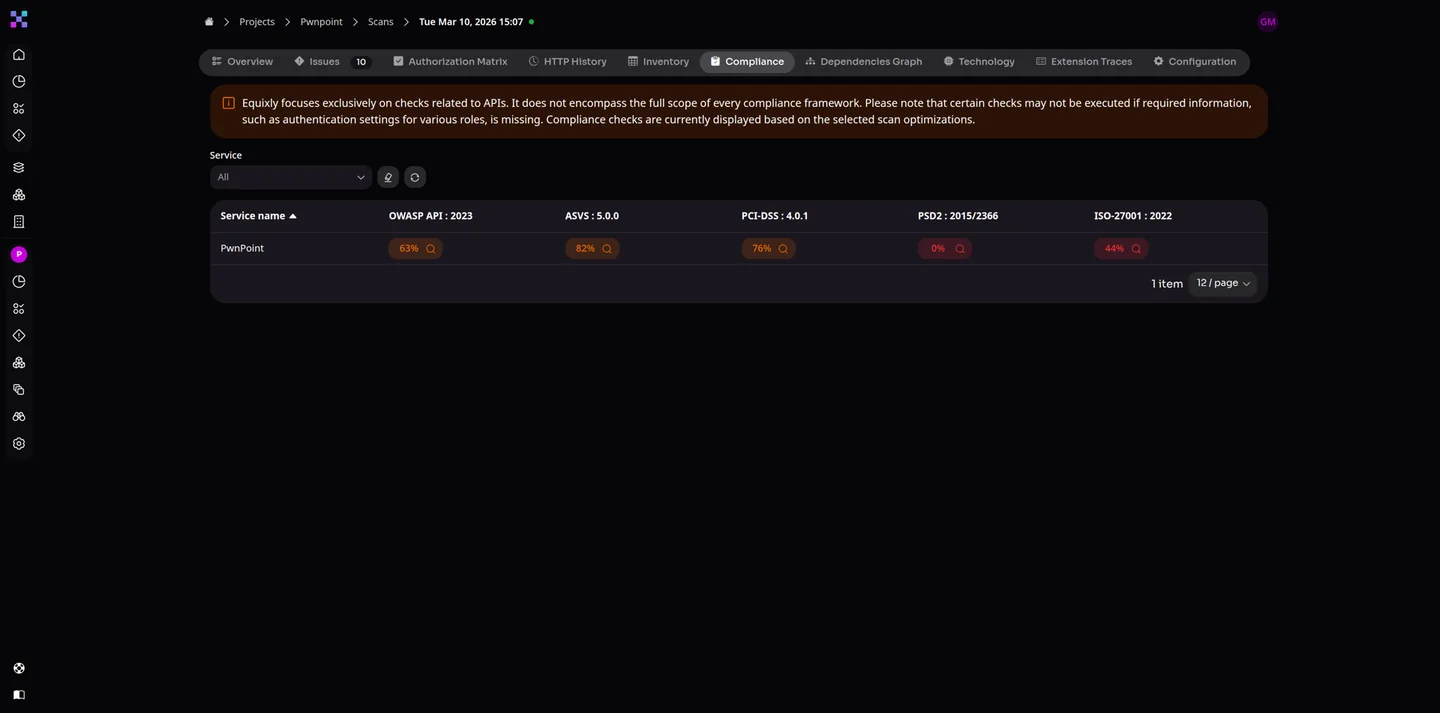Open the GM user avatar menu
The height and width of the screenshot is (713, 1440).
(x=1267, y=21)
